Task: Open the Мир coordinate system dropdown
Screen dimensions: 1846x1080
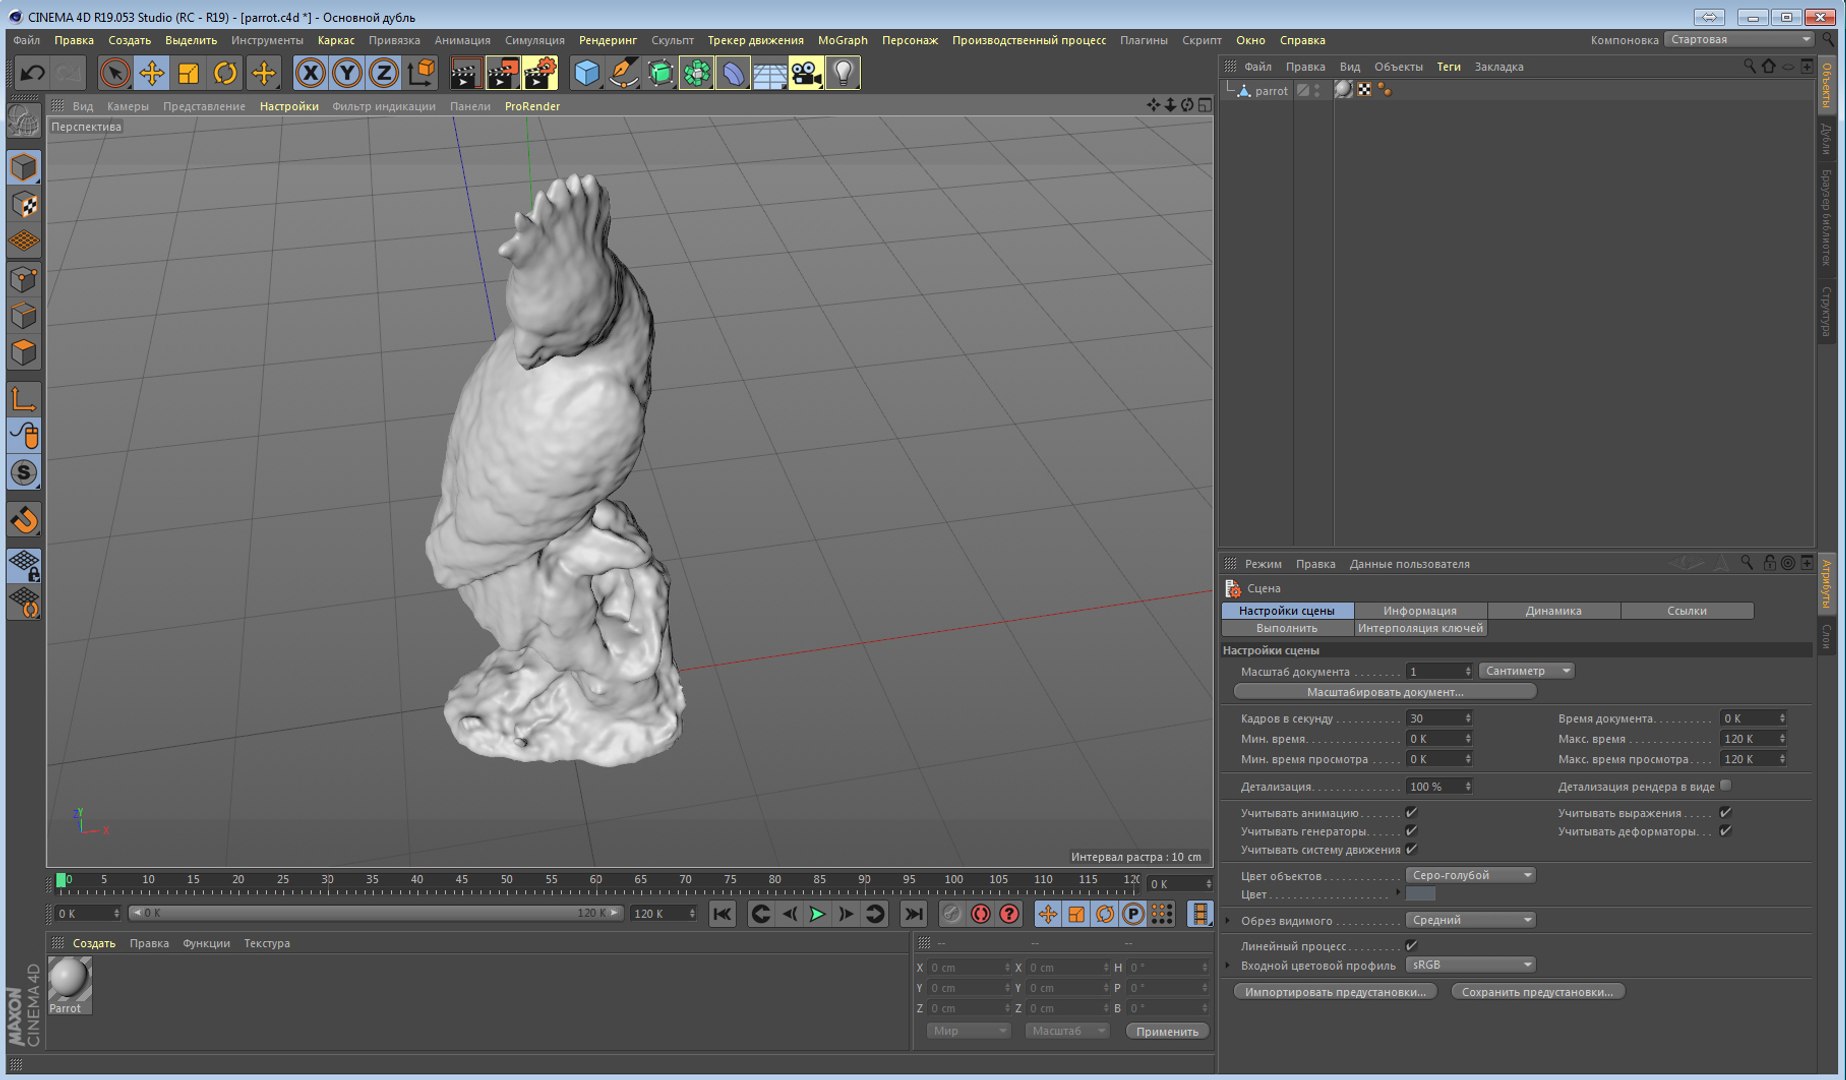Action: click(x=968, y=1031)
